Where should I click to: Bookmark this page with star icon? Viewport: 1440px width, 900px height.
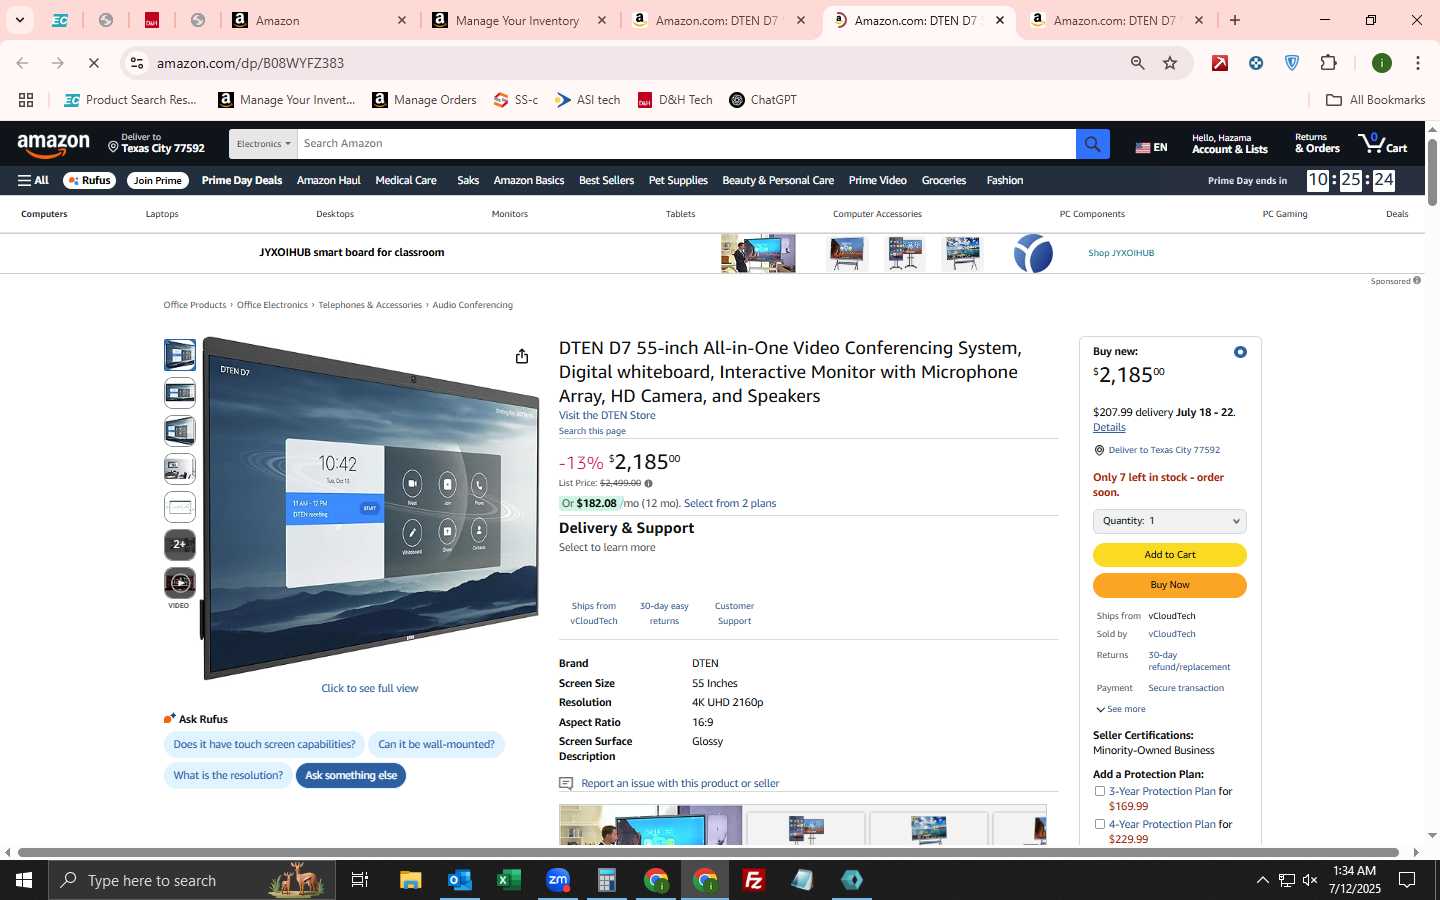[x=1170, y=63]
